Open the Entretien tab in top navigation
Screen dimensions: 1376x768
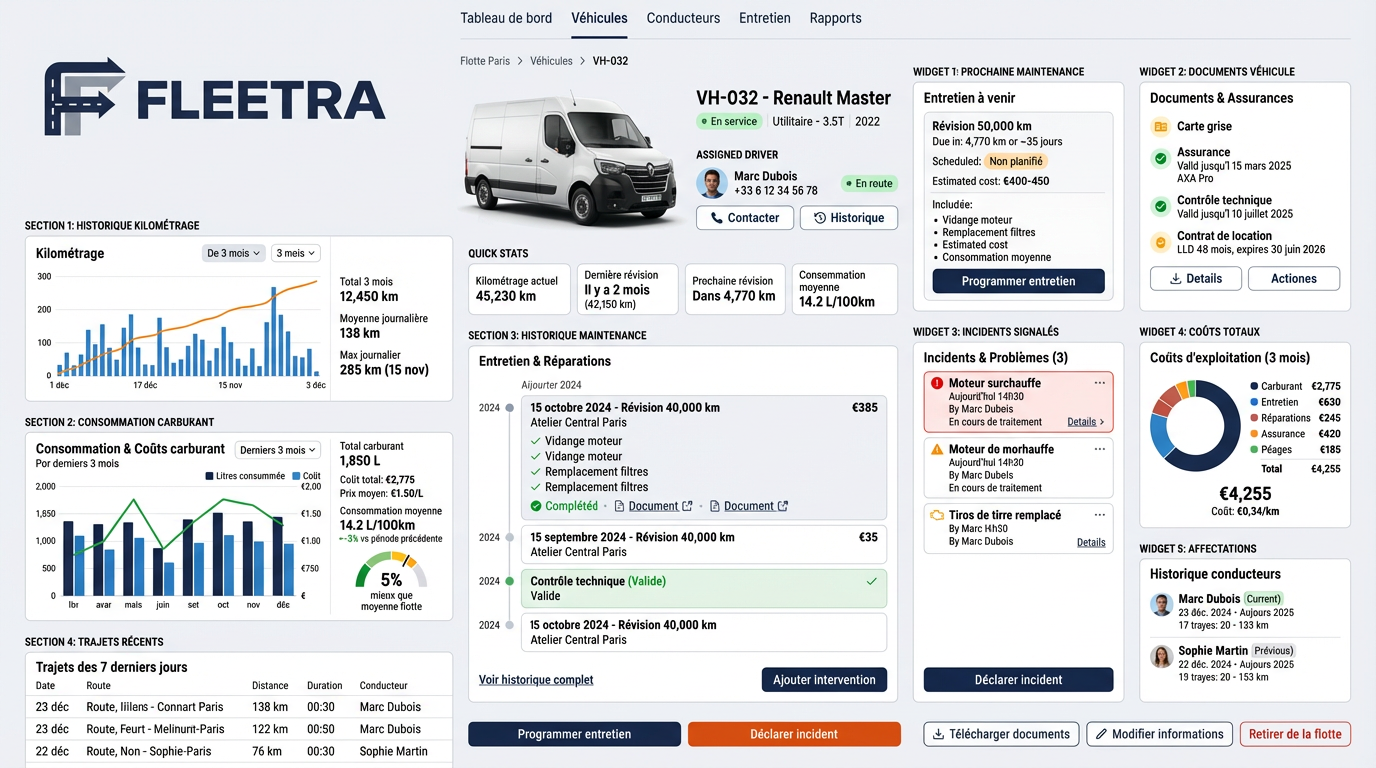[x=765, y=18]
